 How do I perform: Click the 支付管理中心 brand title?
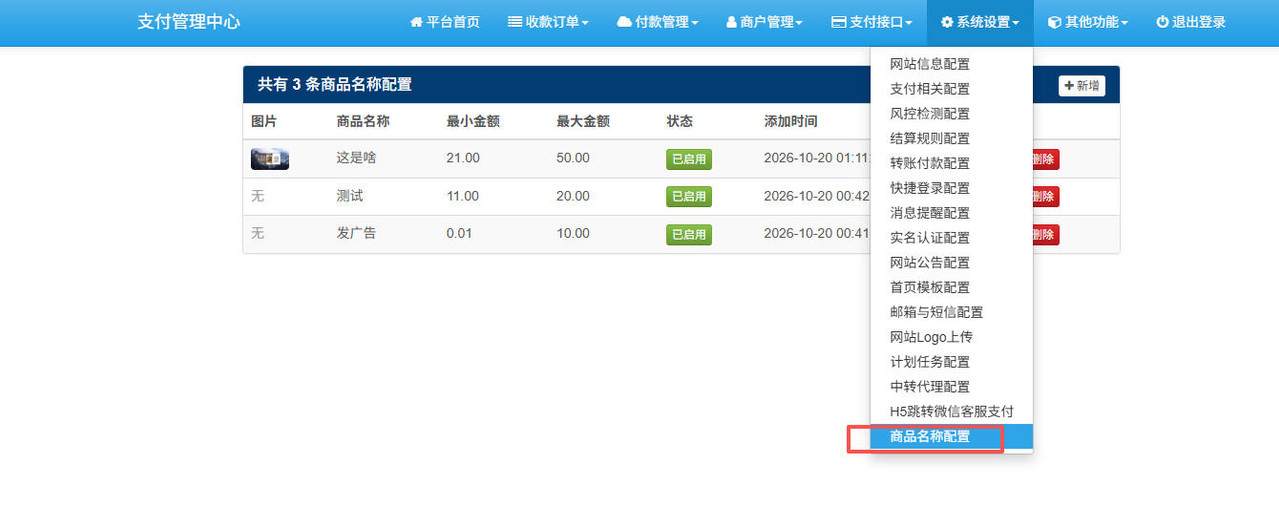pos(189,22)
